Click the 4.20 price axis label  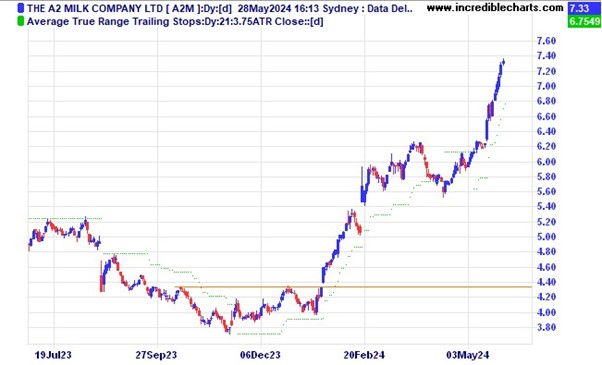(546, 297)
